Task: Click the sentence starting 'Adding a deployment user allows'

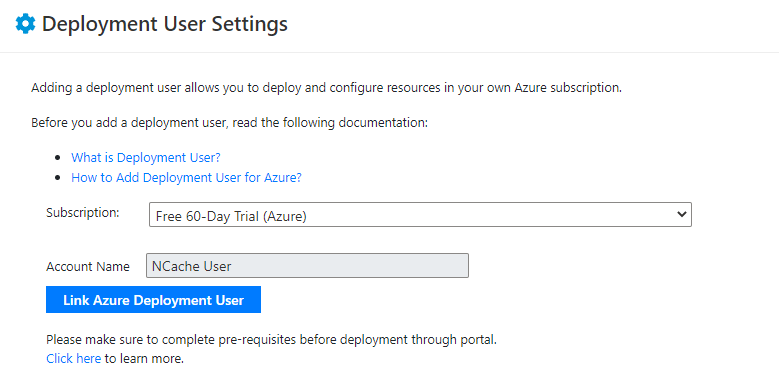Action: point(326,88)
